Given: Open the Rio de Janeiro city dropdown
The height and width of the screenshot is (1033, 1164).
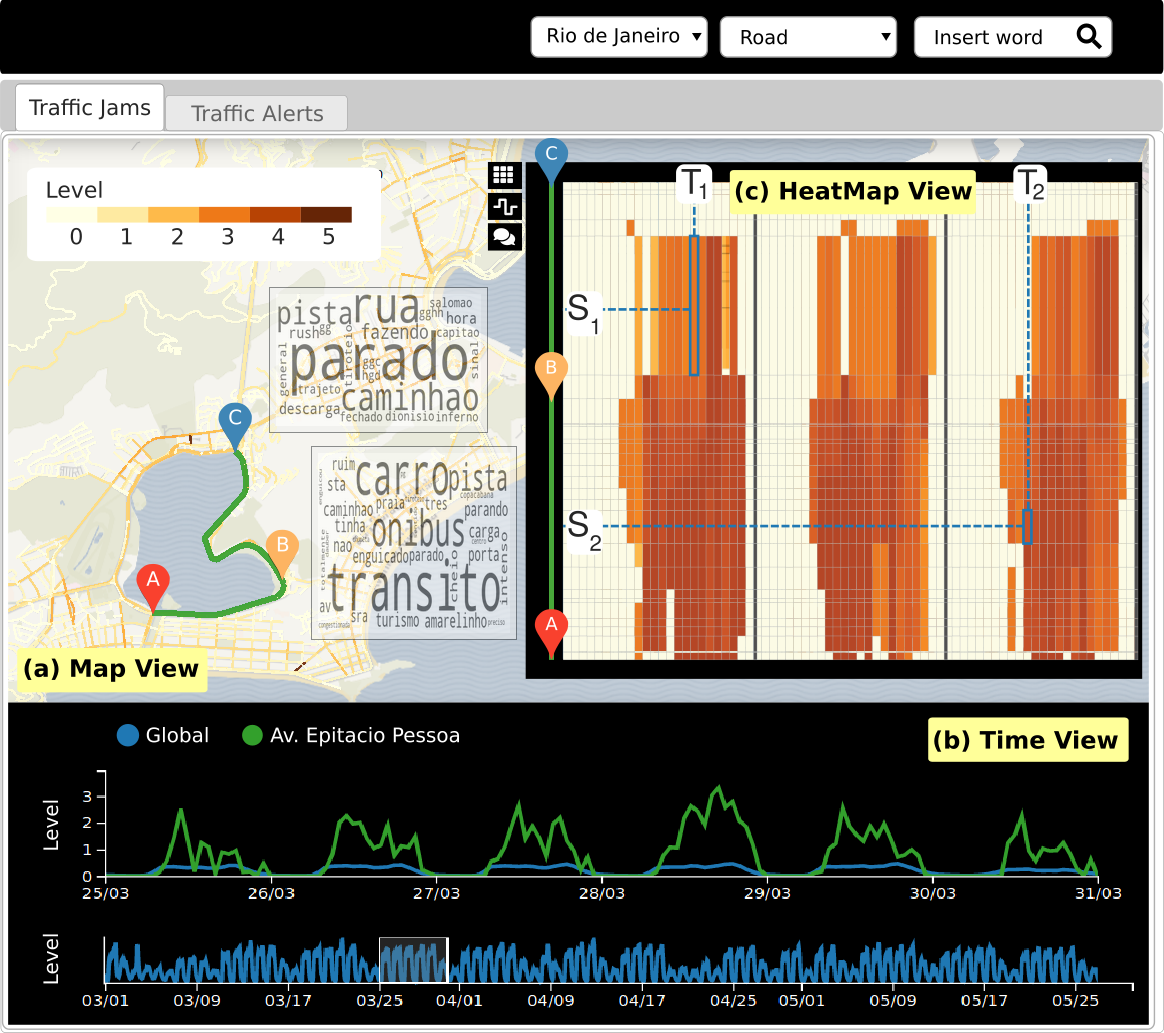Looking at the screenshot, I should 619,37.
